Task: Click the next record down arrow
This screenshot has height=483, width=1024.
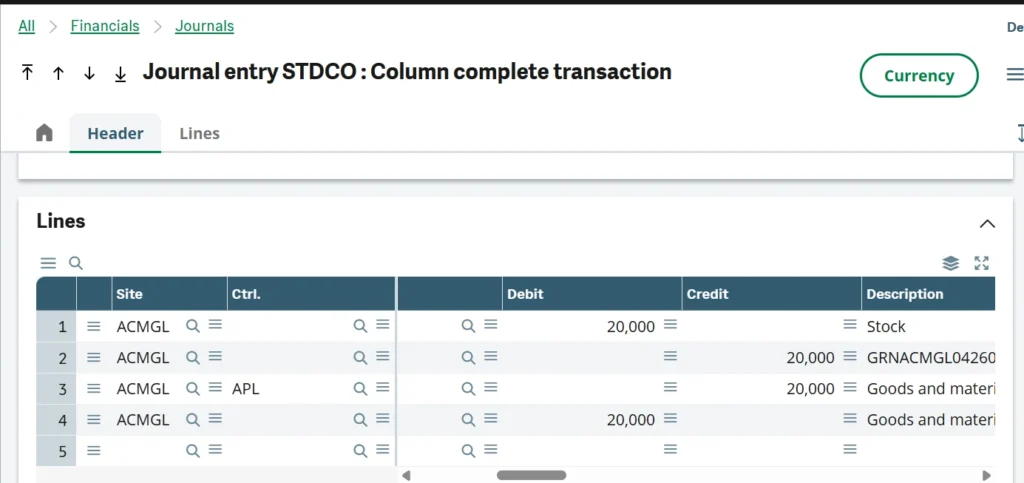Action: click(89, 73)
